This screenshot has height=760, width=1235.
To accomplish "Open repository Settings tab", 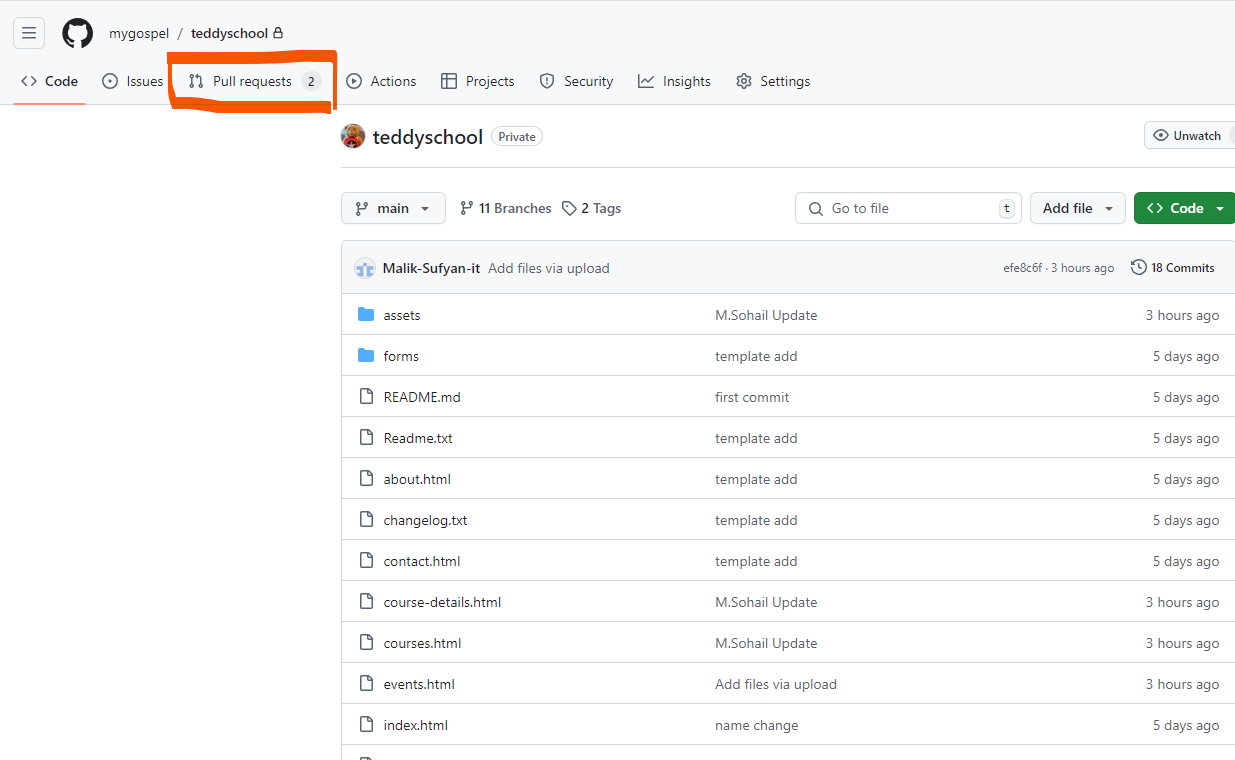I will click(773, 81).
